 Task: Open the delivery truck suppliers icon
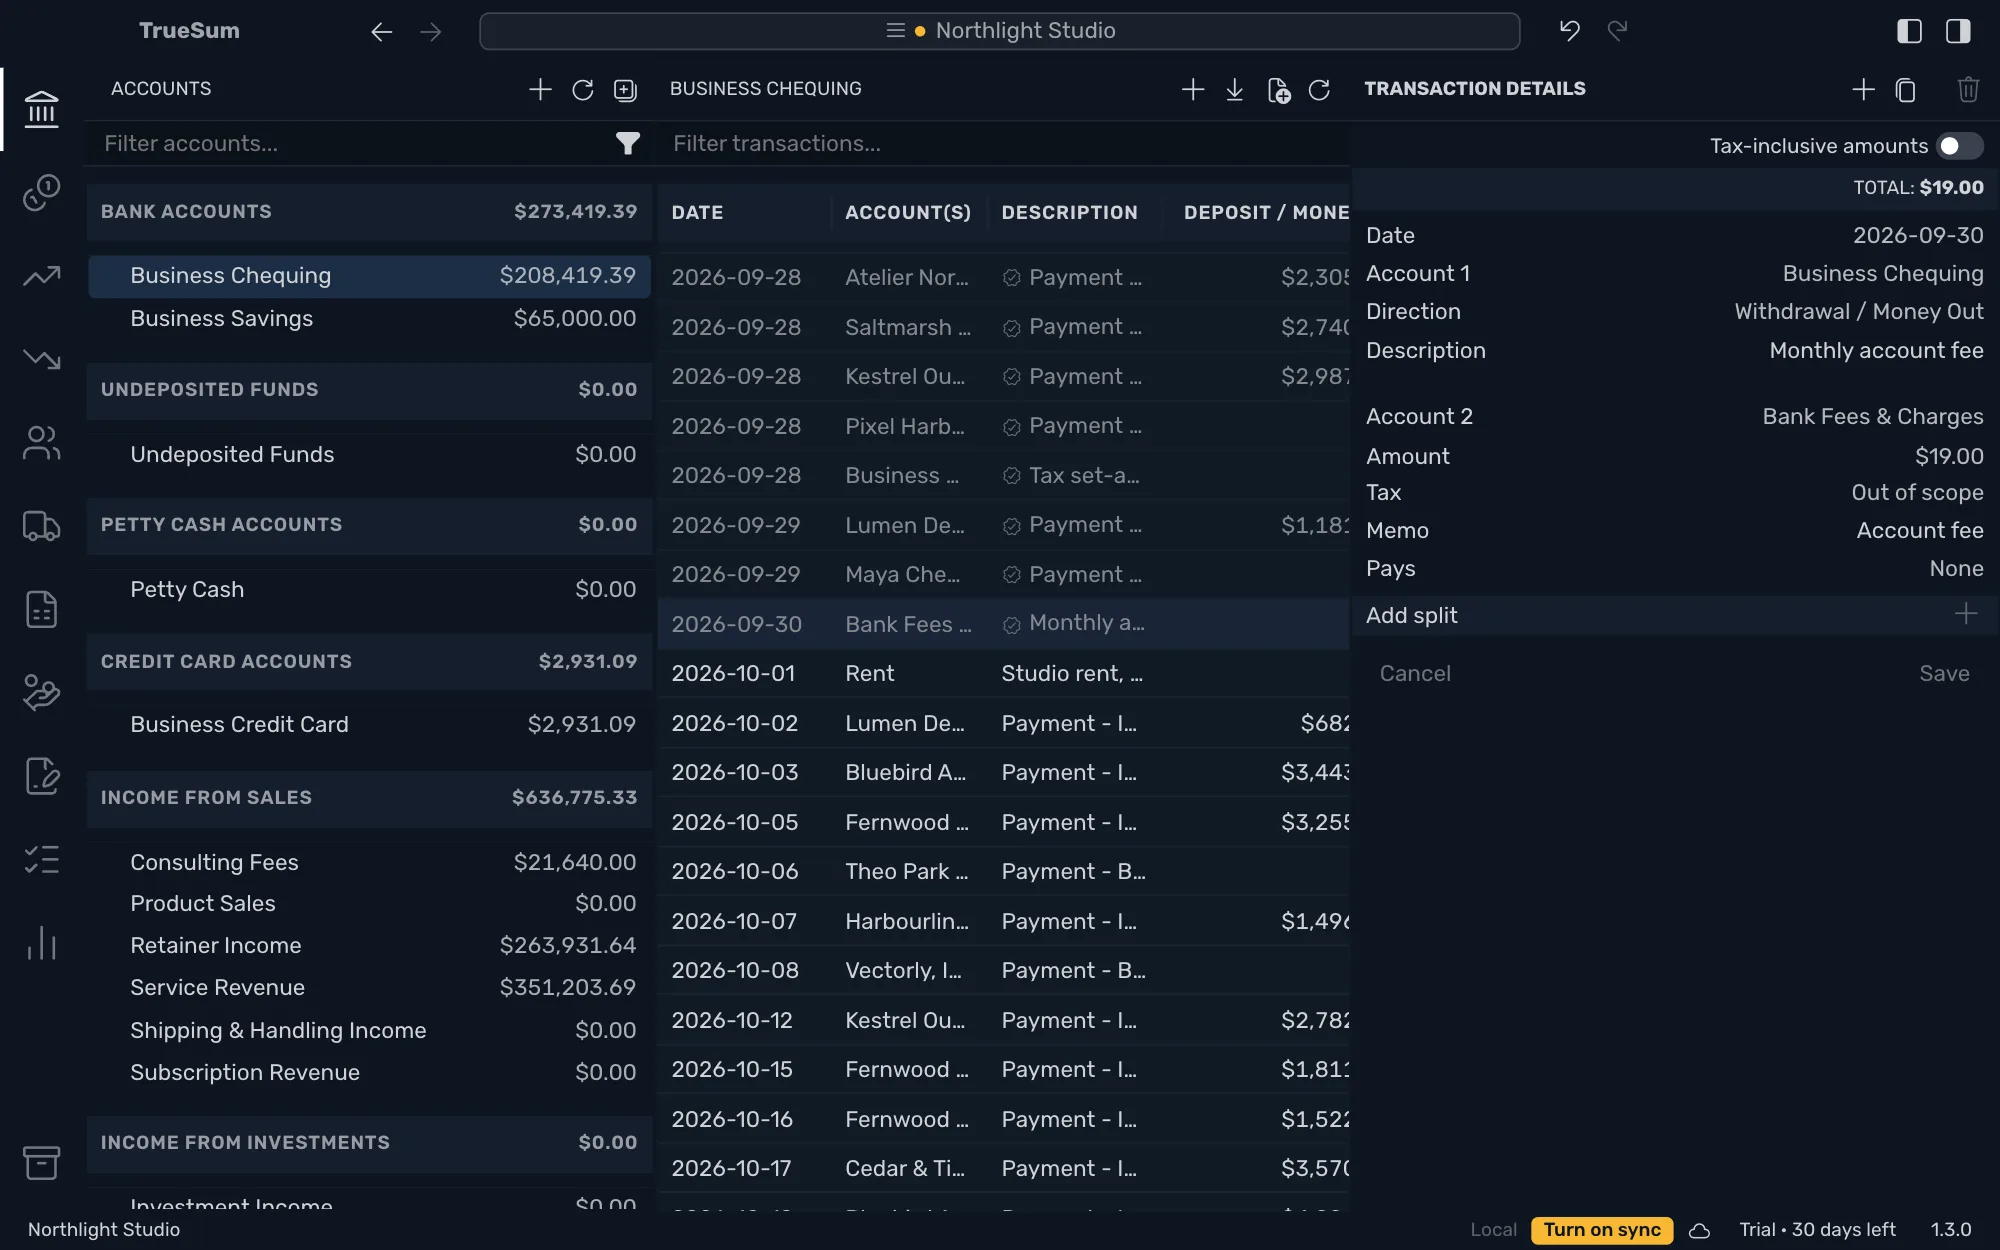(41, 526)
